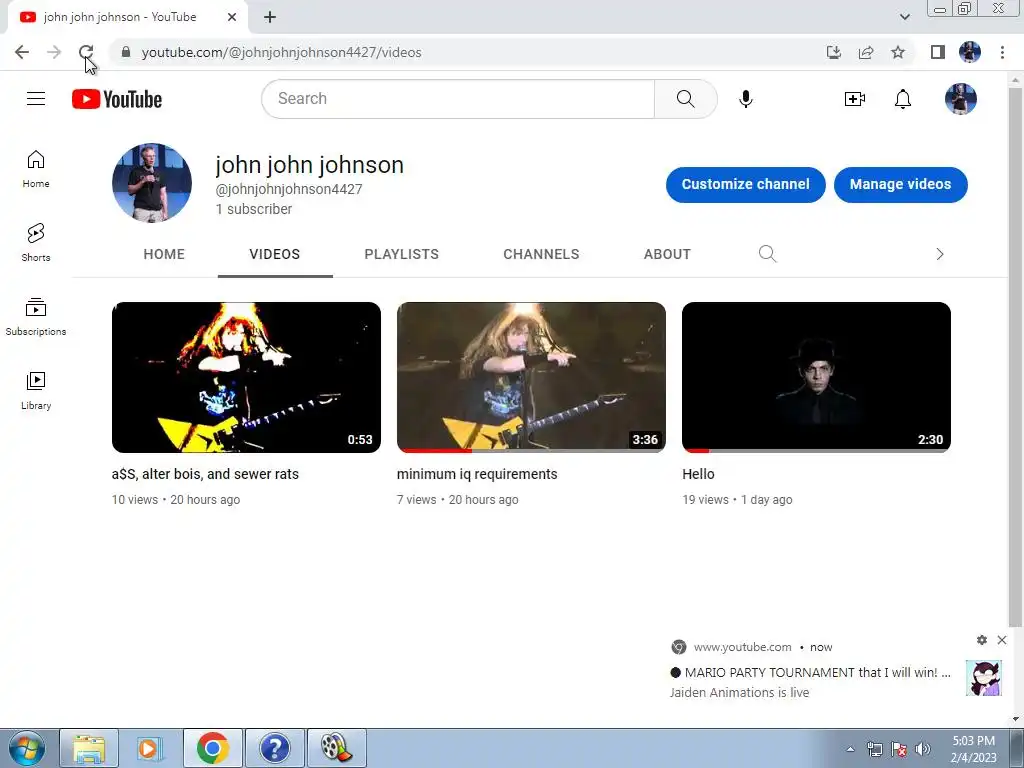Screen dimensions: 1024x768
Task: Open video title a$S, alter bois, and sewer rats
Action: click(x=205, y=474)
